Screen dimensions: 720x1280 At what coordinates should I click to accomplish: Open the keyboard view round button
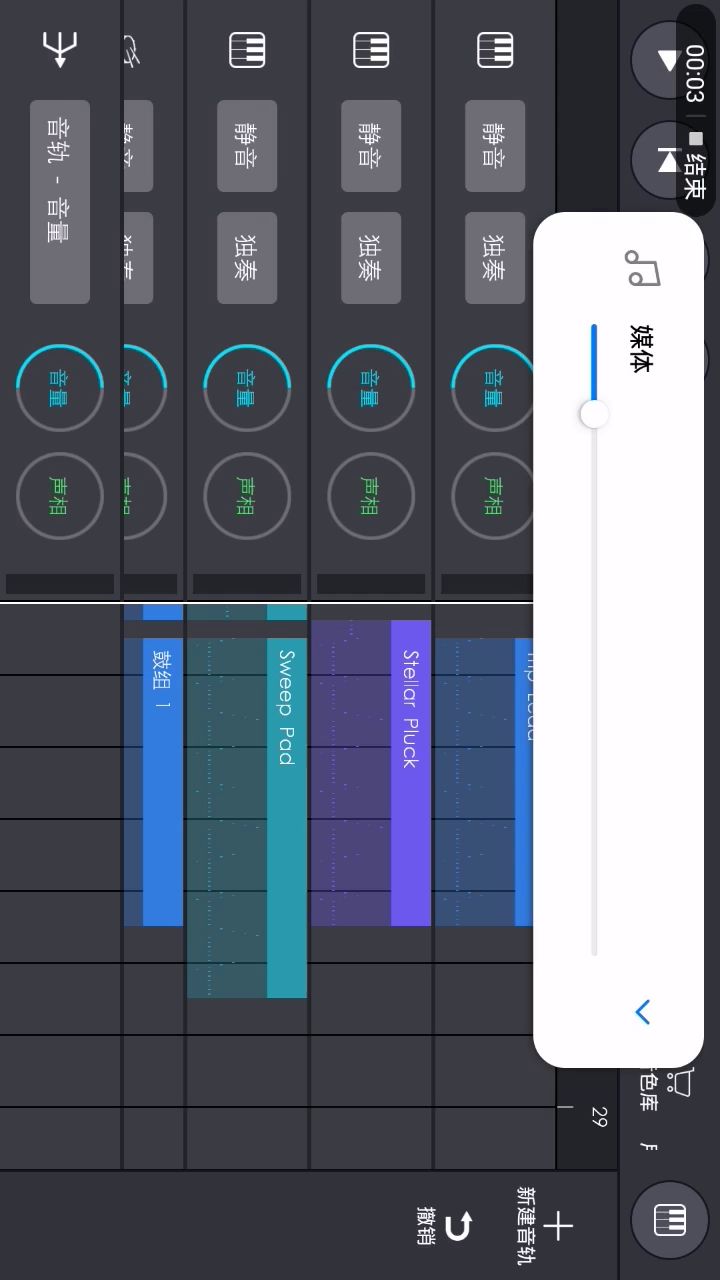click(x=669, y=1220)
